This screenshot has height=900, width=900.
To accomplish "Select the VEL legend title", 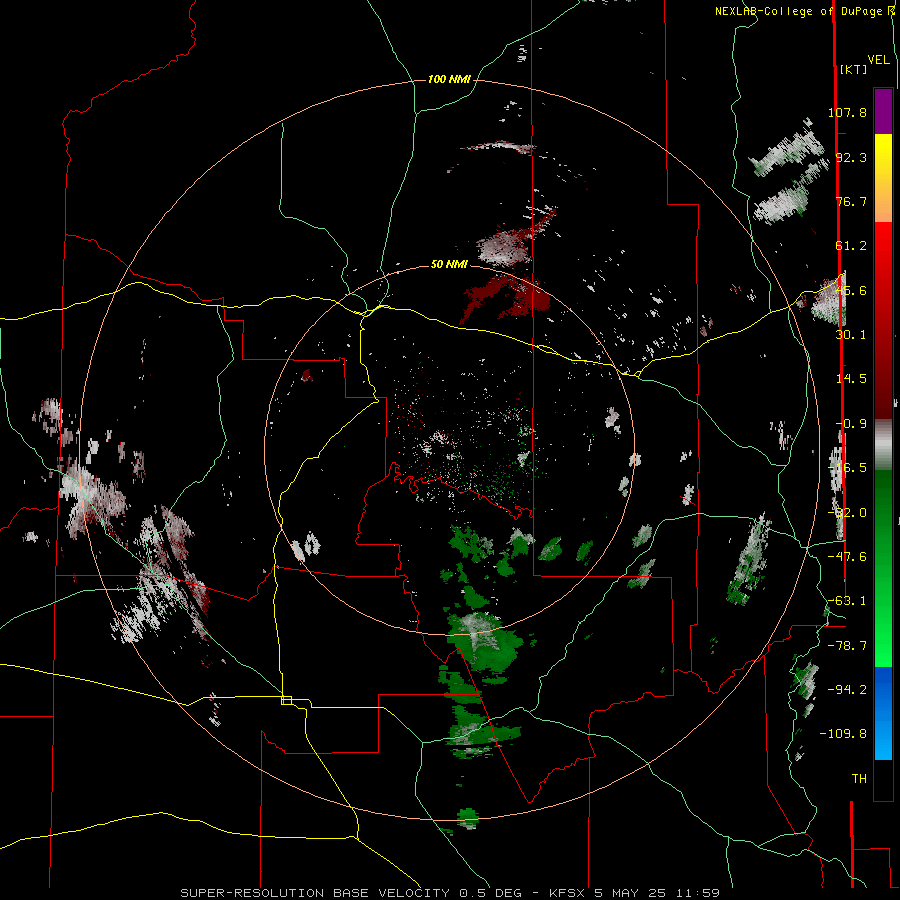I will tap(878, 60).
